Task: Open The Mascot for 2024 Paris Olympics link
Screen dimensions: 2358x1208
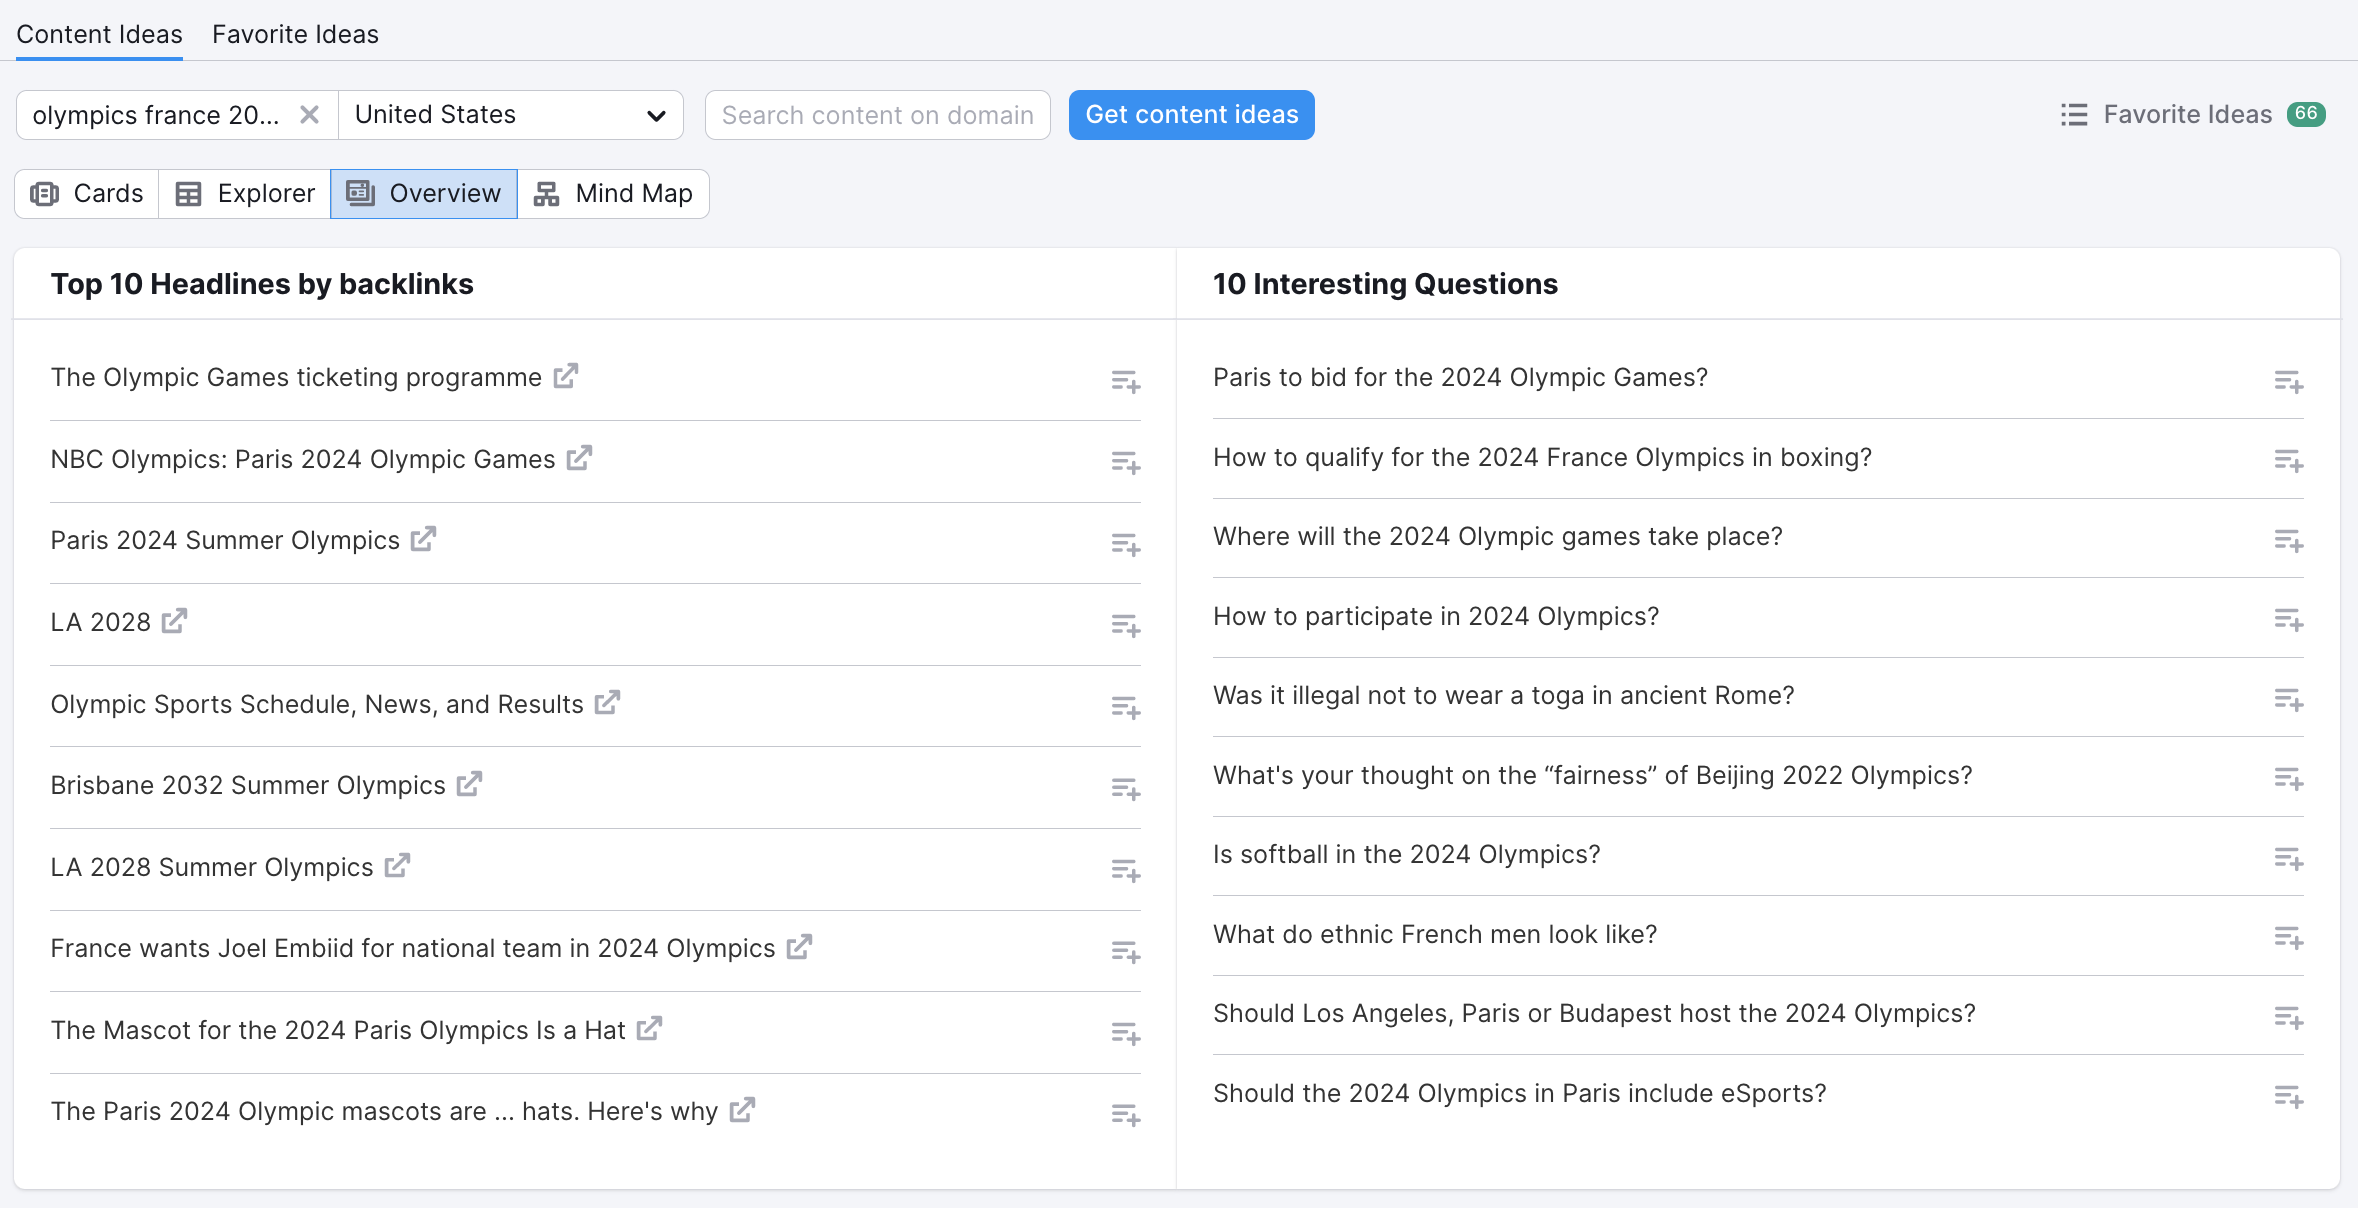Action: tap(648, 1029)
